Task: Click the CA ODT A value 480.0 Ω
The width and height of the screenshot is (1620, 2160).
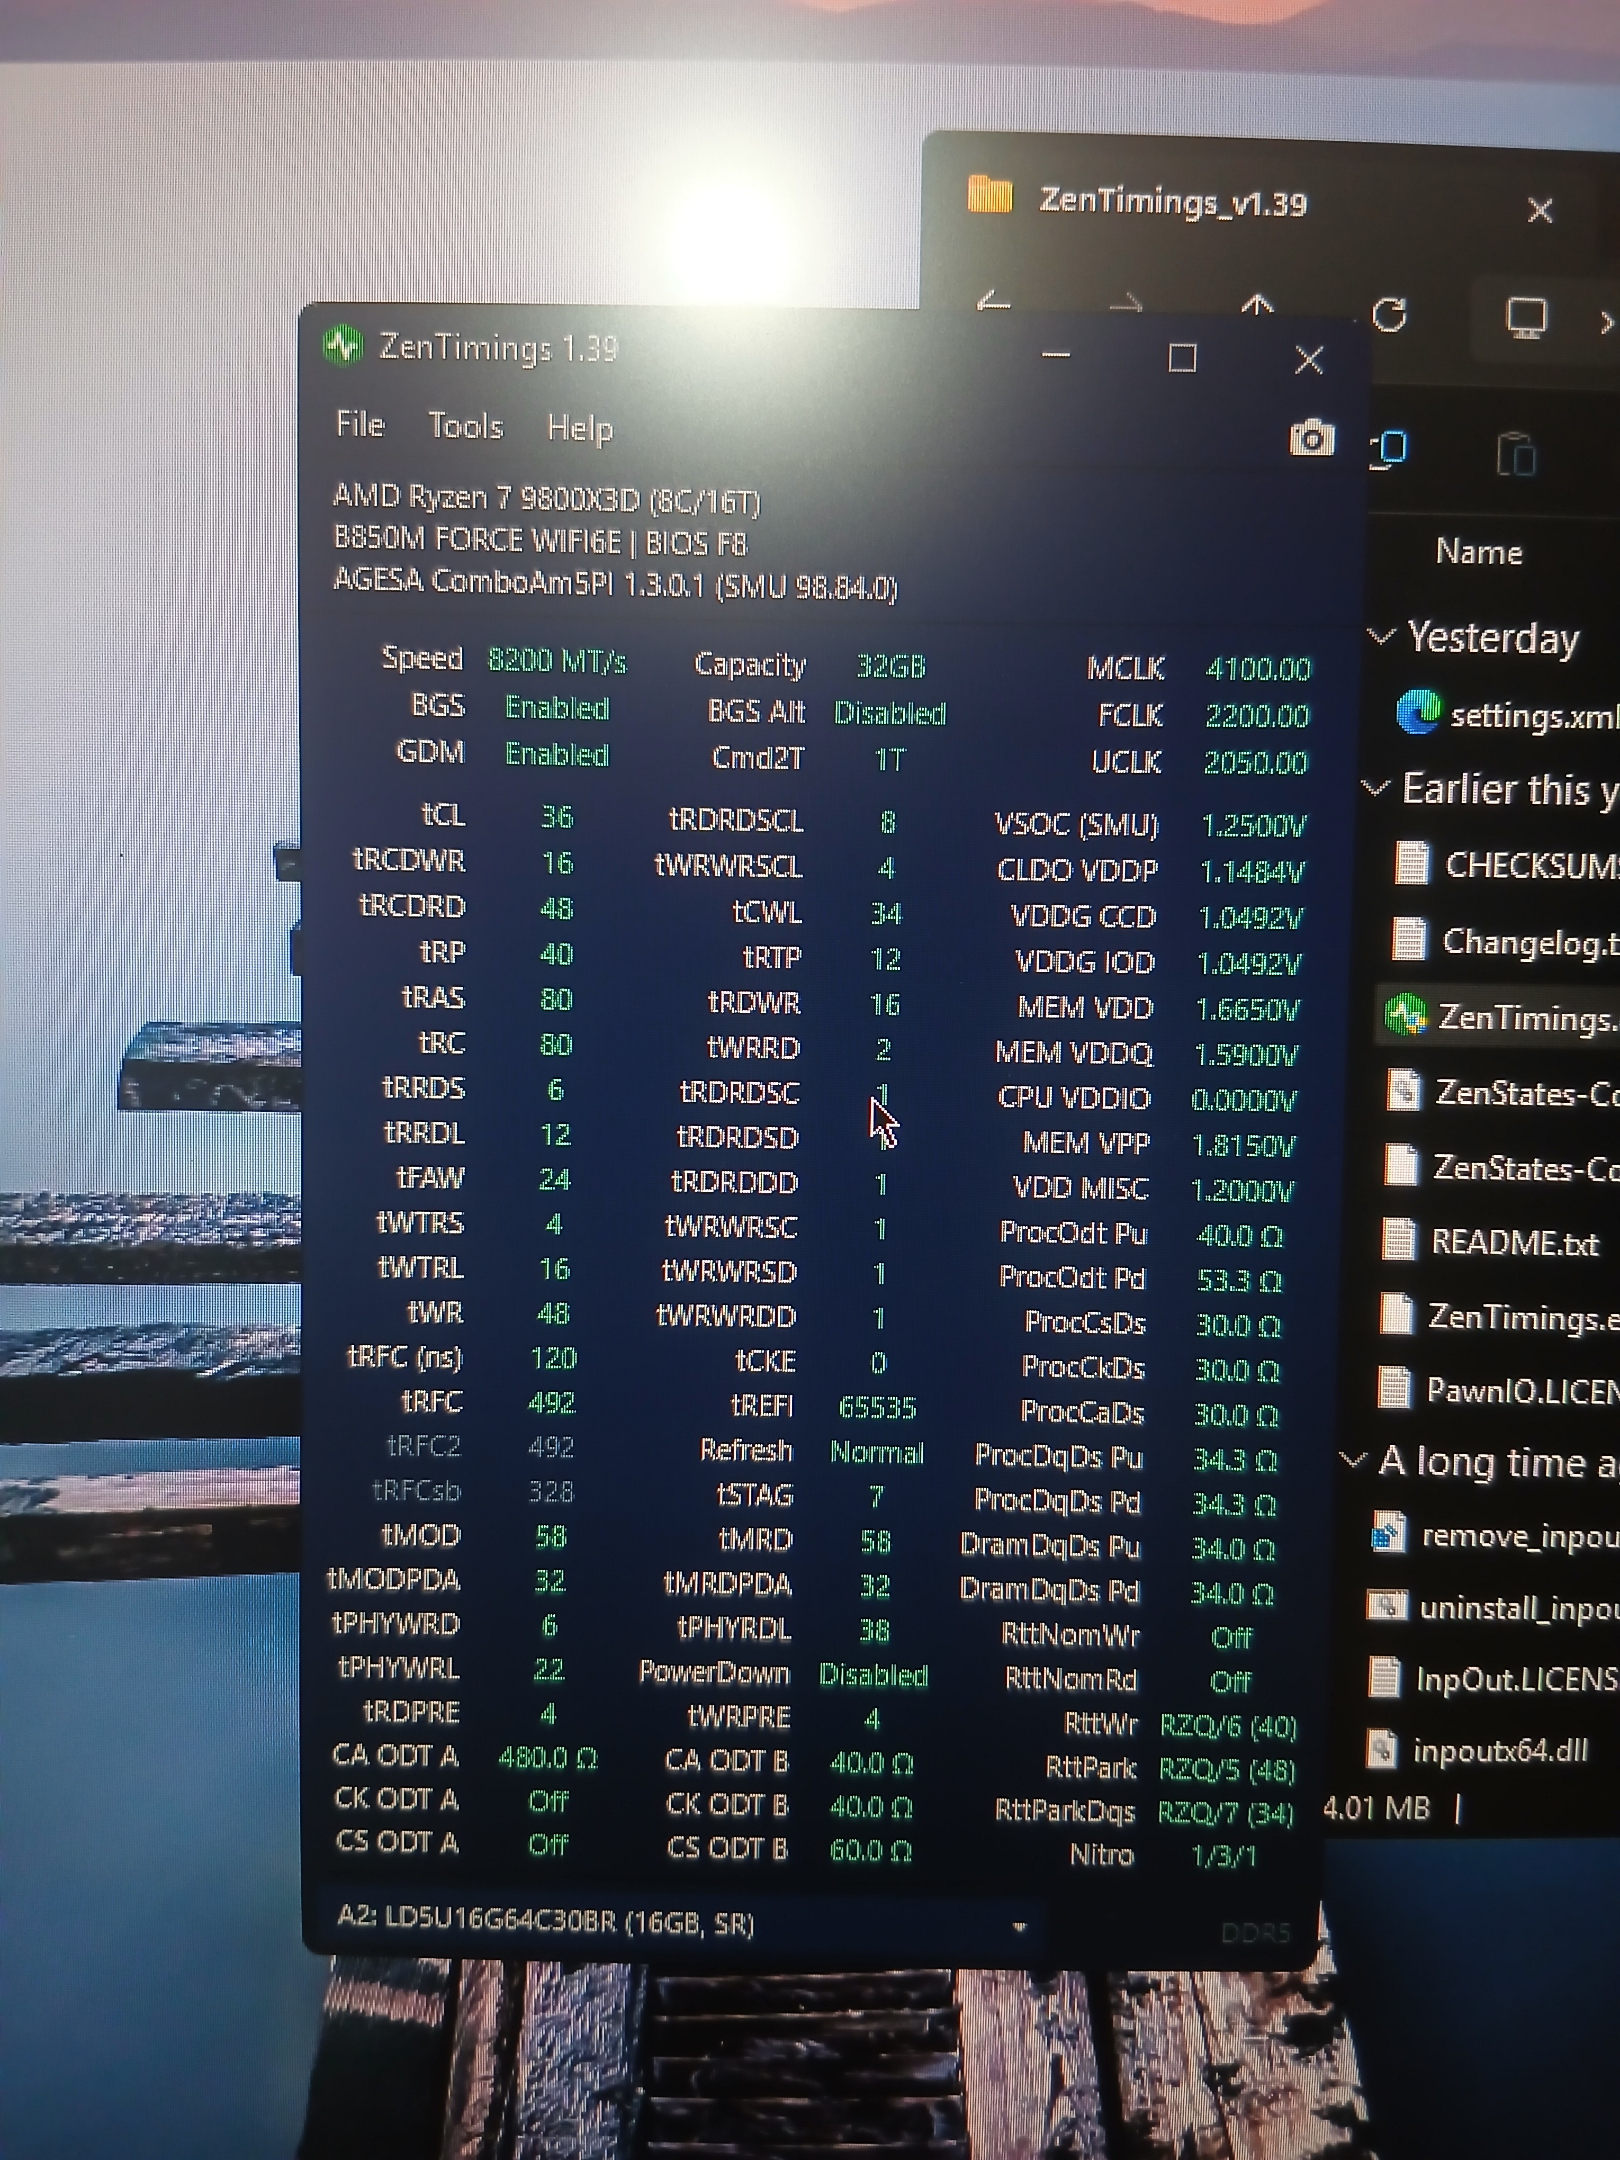Action: tap(548, 1757)
